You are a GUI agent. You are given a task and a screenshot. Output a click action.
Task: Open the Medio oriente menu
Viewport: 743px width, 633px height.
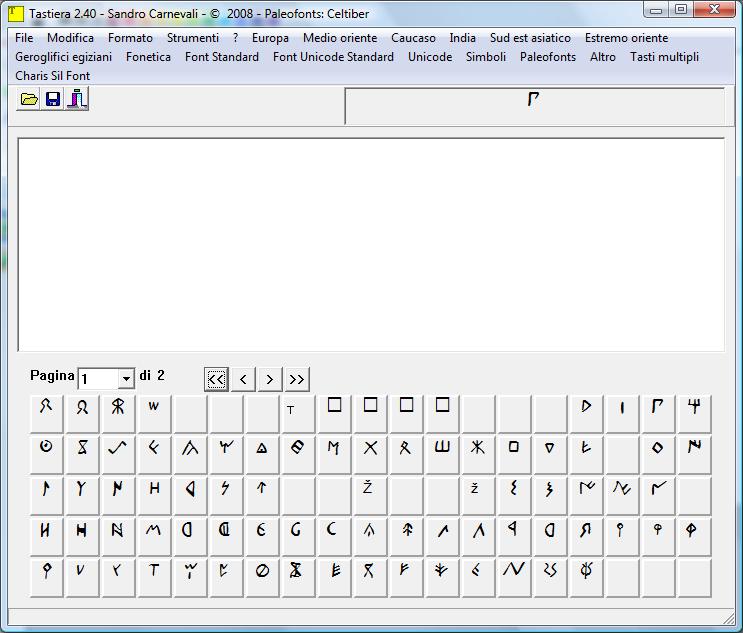(x=340, y=38)
